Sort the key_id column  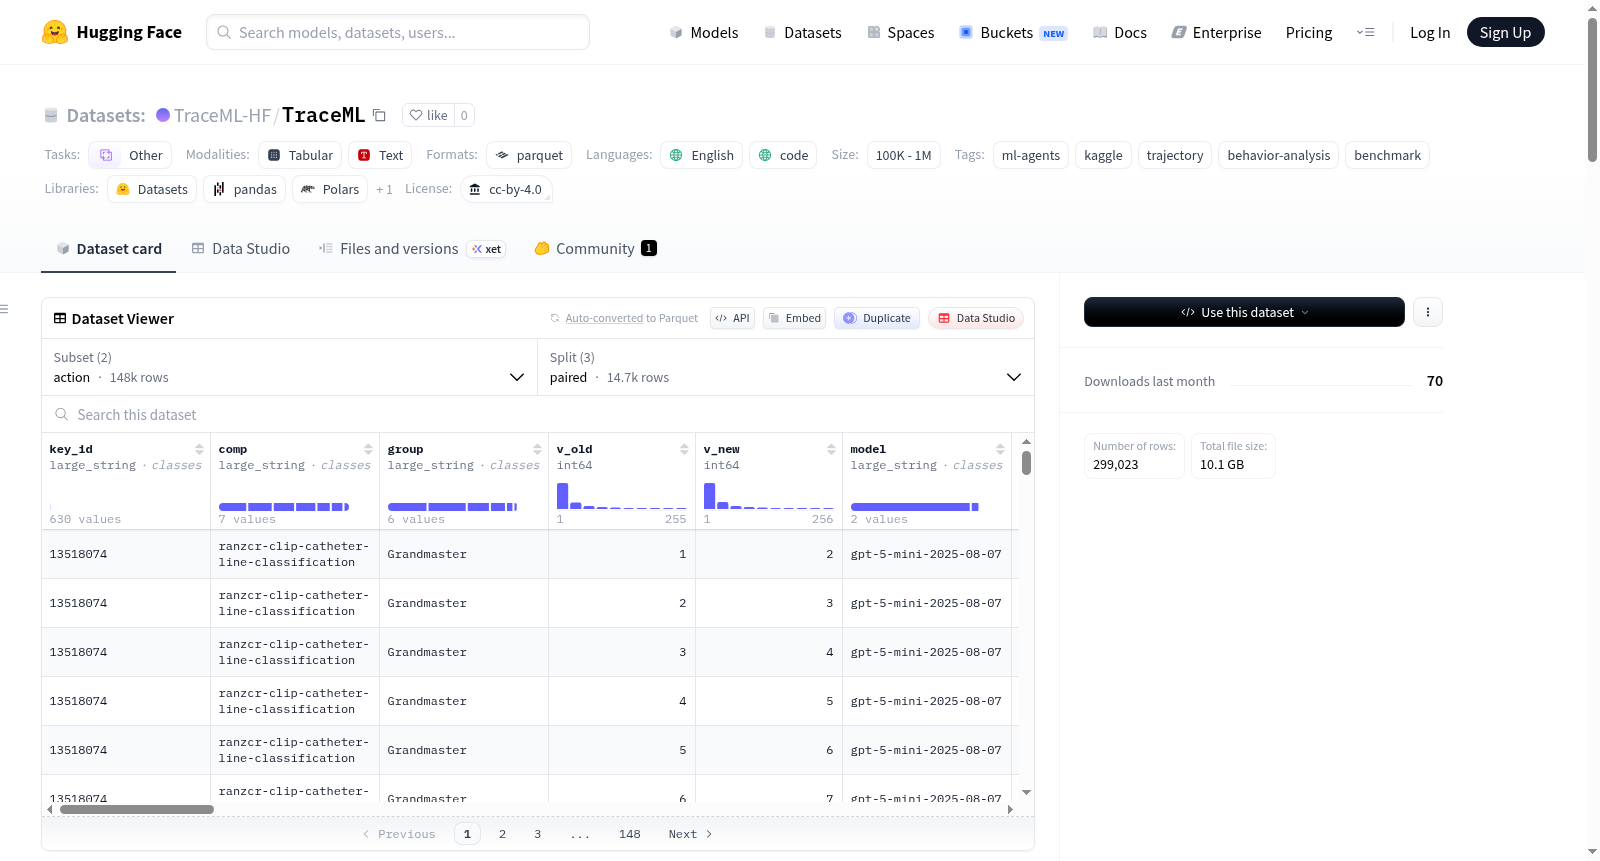pyautogui.click(x=199, y=449)
